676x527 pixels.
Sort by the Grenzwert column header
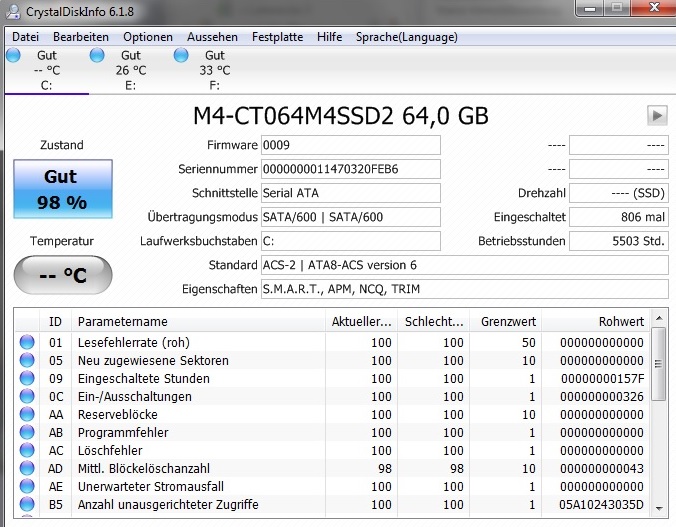point(505,322)
